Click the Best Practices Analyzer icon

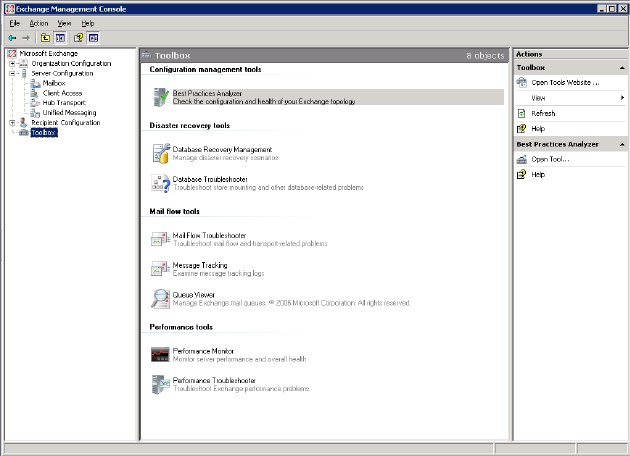point(161,97)
